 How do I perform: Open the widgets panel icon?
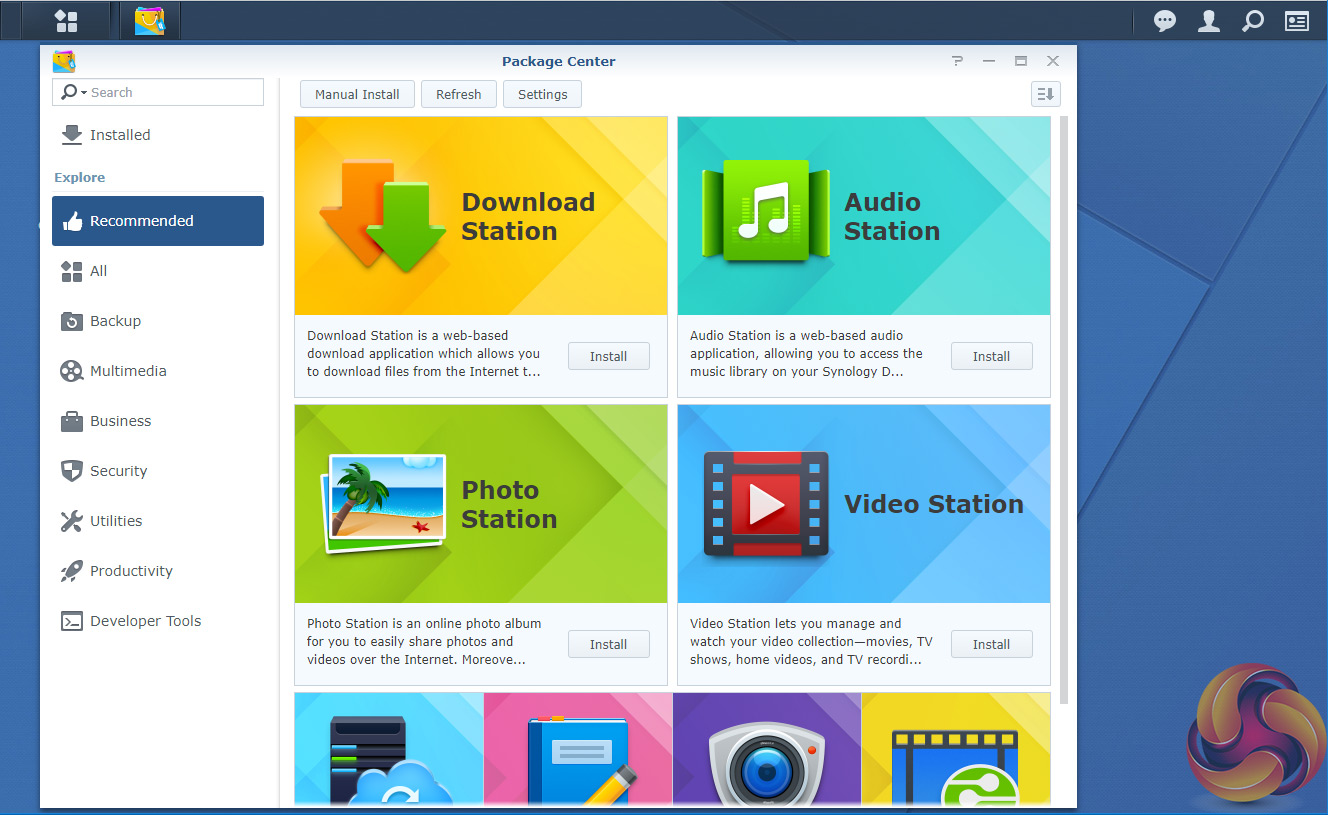1297,21
